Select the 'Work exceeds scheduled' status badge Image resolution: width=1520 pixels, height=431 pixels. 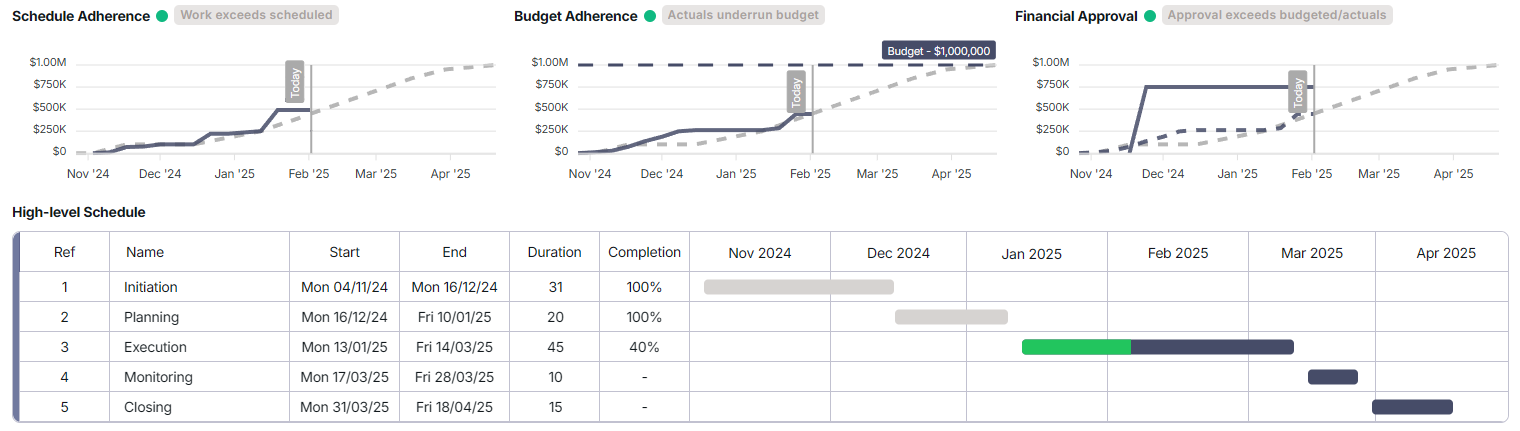(255, 16)
